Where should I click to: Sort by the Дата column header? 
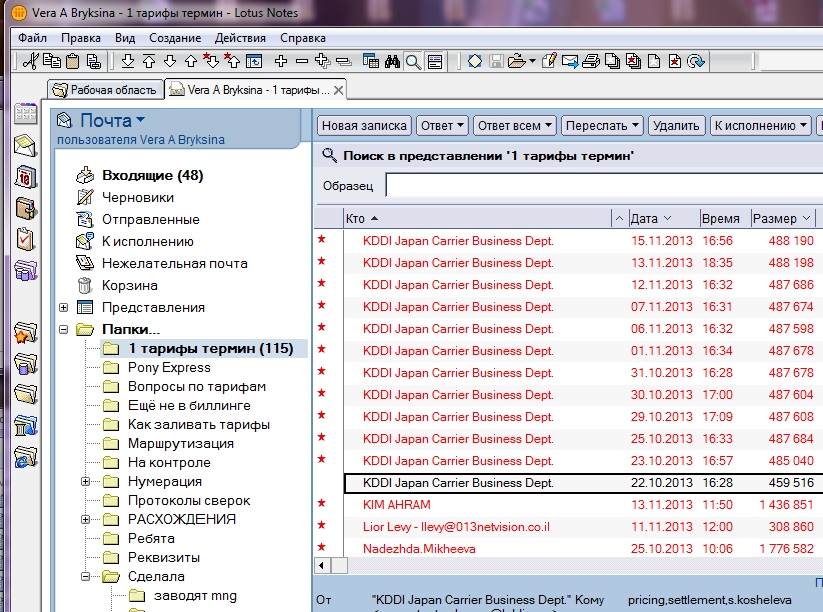point(664,218)
